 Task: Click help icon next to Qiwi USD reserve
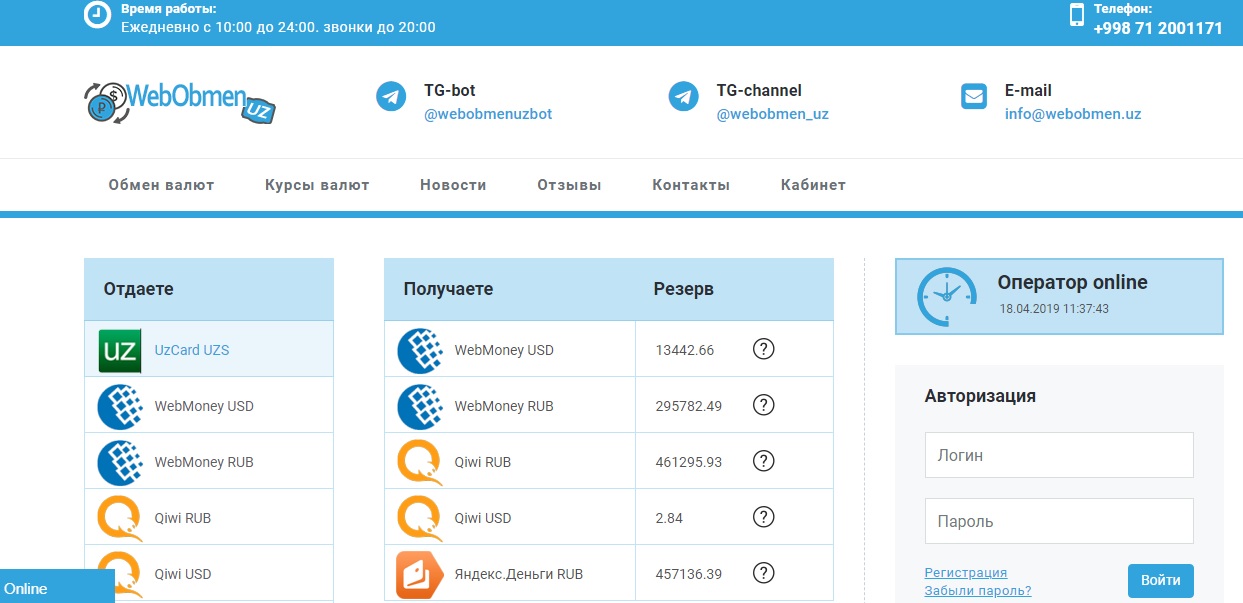coord(763,517)
